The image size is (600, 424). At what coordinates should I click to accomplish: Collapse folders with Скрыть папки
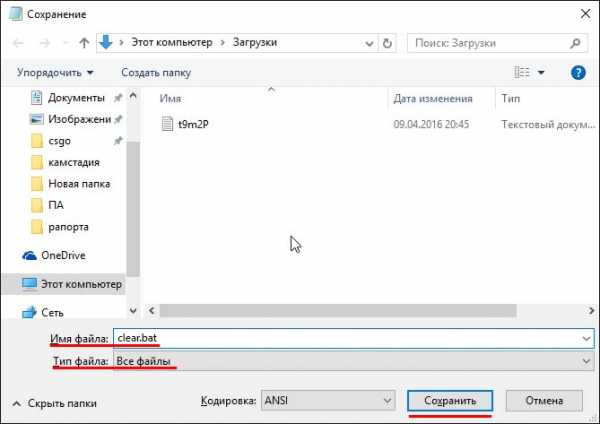point(55,404)
